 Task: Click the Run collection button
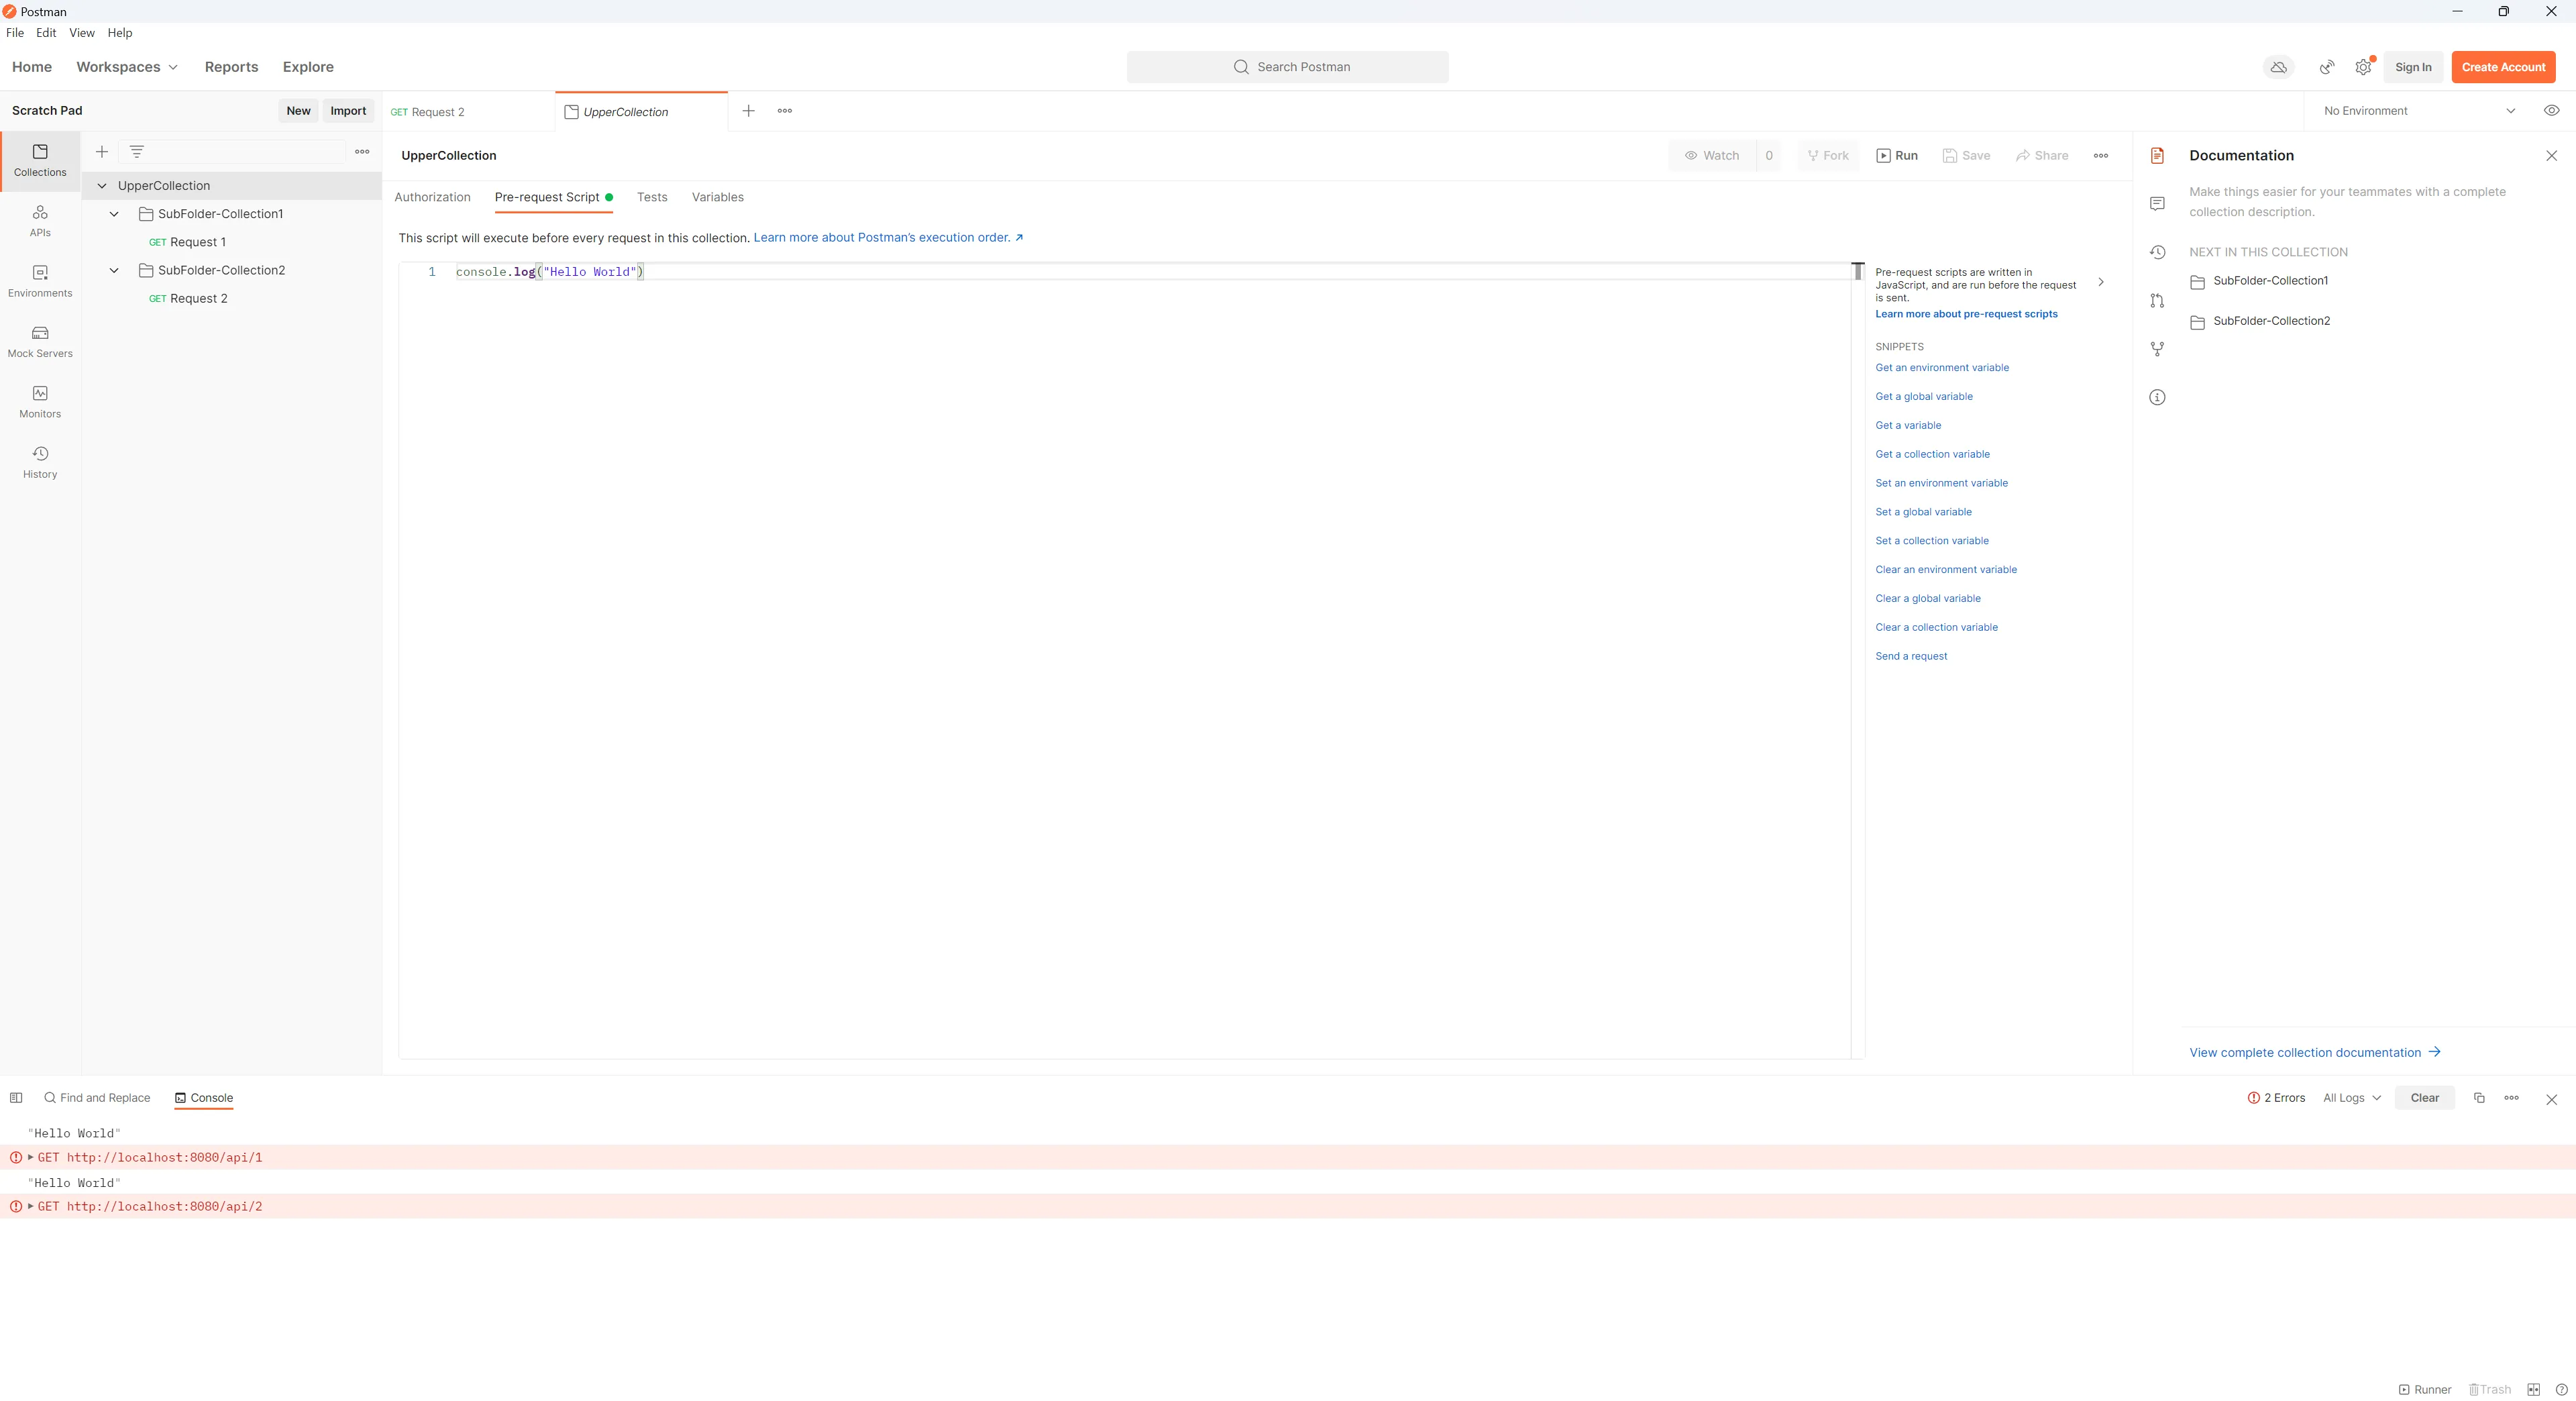tap(1897, 156)
